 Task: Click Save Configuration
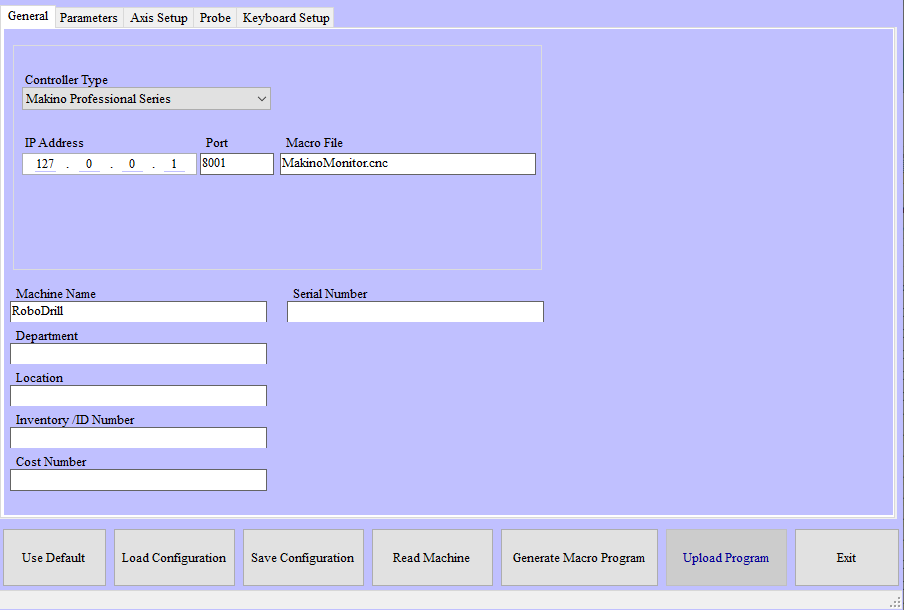pyautogui.click(x=302, y=558)
